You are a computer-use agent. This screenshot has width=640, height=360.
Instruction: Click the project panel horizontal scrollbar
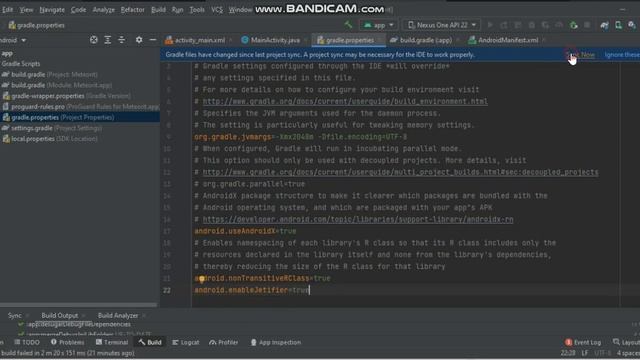point(78,305)
